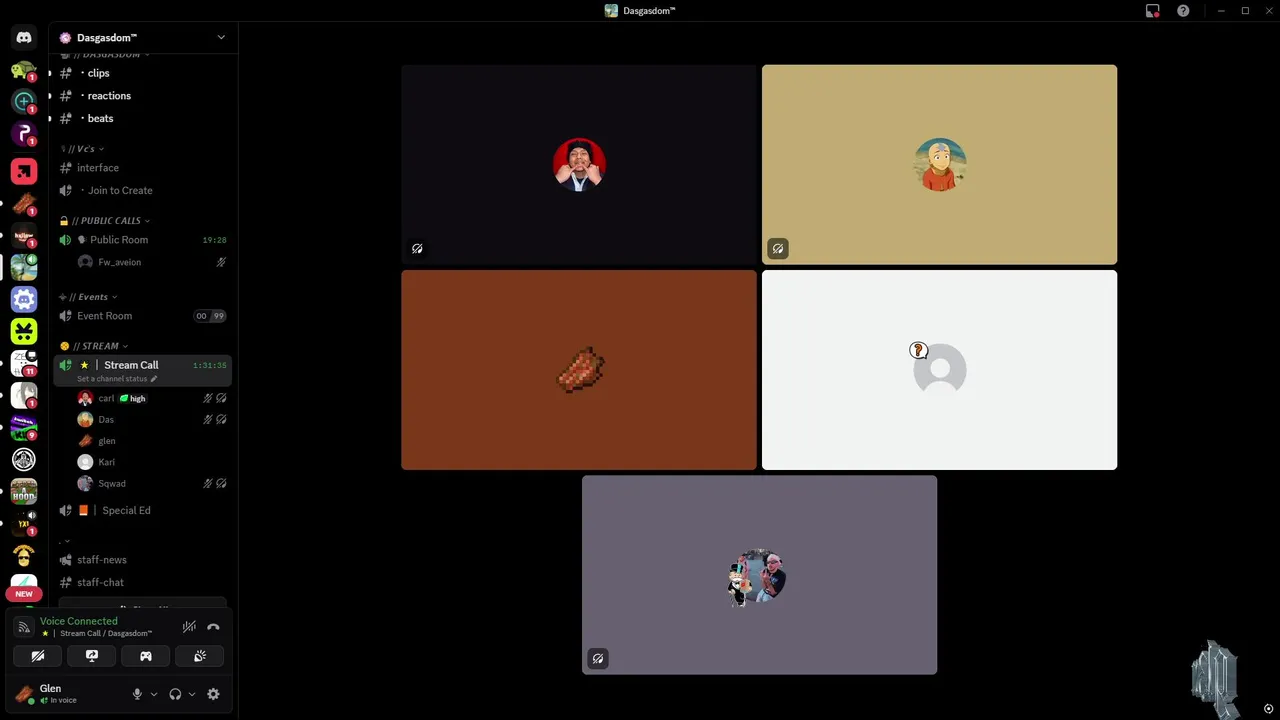Select user Fw_aveion in Public Room
This screenshot has height=720, width=1280.
151,262
